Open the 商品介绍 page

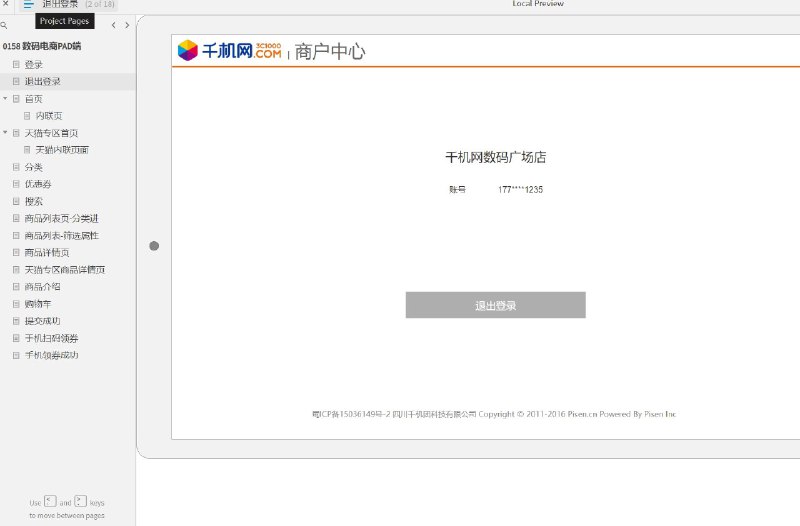pyautogui.click(x=42, y=287)
